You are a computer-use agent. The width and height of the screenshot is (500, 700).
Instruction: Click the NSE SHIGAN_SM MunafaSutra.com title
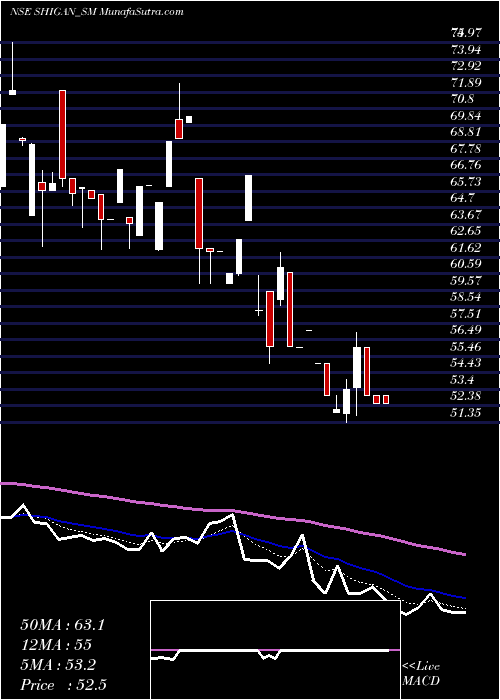click(x=96, y=12)
